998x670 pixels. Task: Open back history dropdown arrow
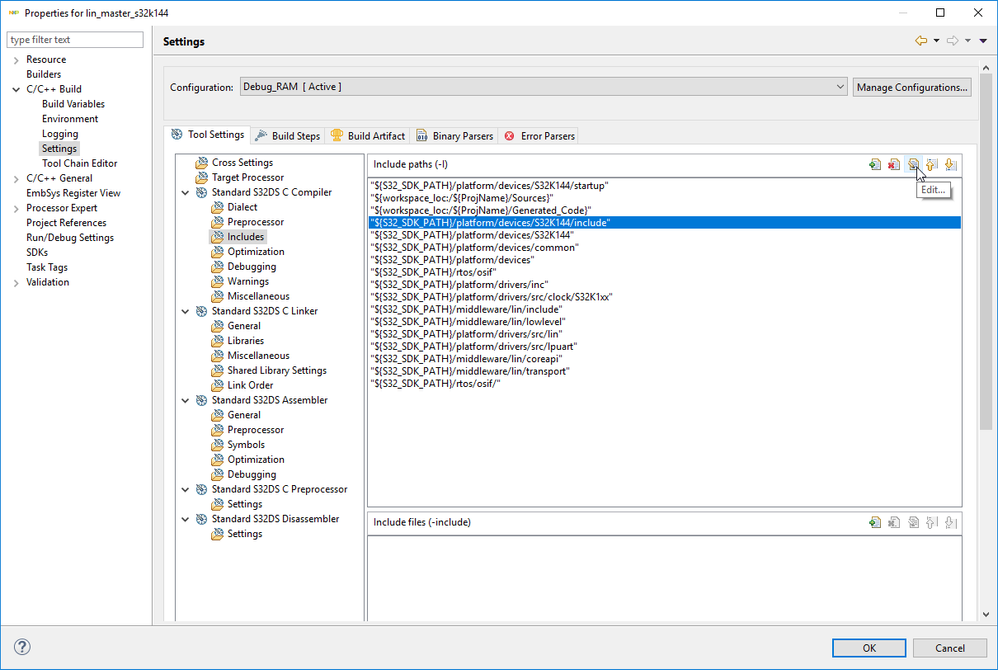tap(936, 41)
